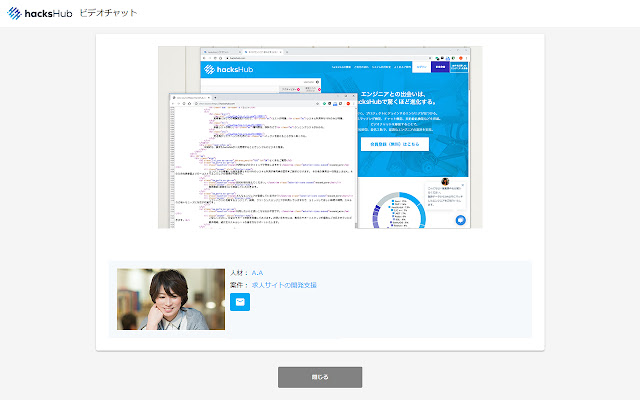Viewport: 640px width, 400px height.
Task: Click the 案件 label text
Action: pyautogui.click(x=239, y=285)
